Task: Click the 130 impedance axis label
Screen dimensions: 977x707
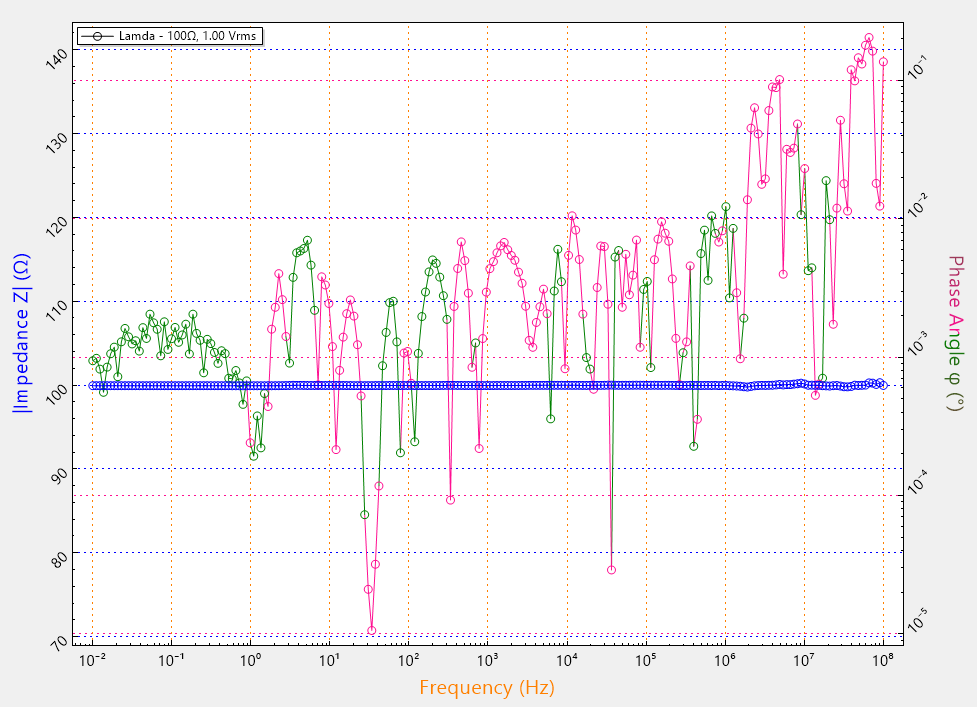Action: 57,143
